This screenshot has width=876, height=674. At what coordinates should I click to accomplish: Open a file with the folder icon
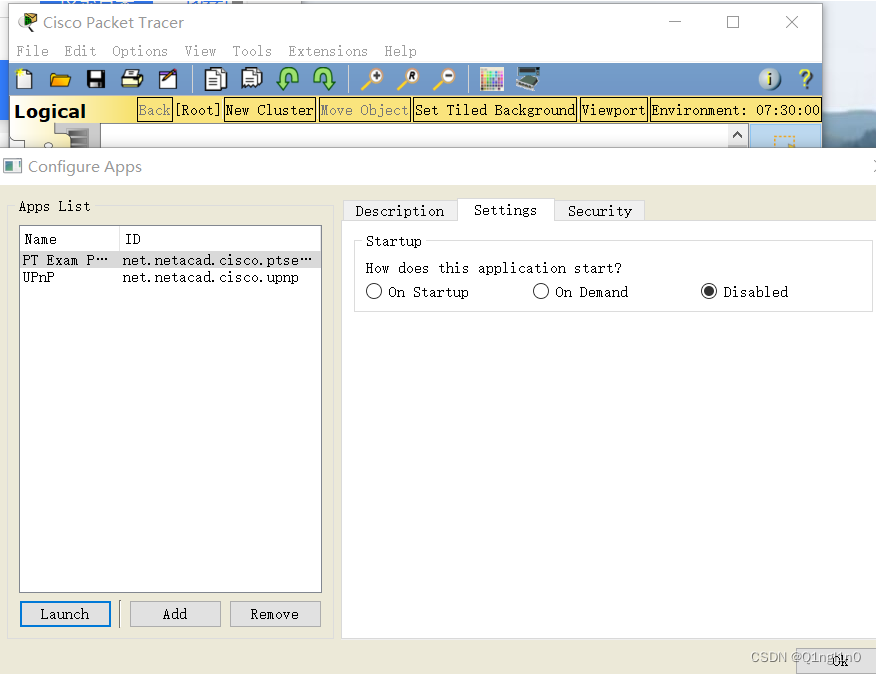click(x=60, y=79)
